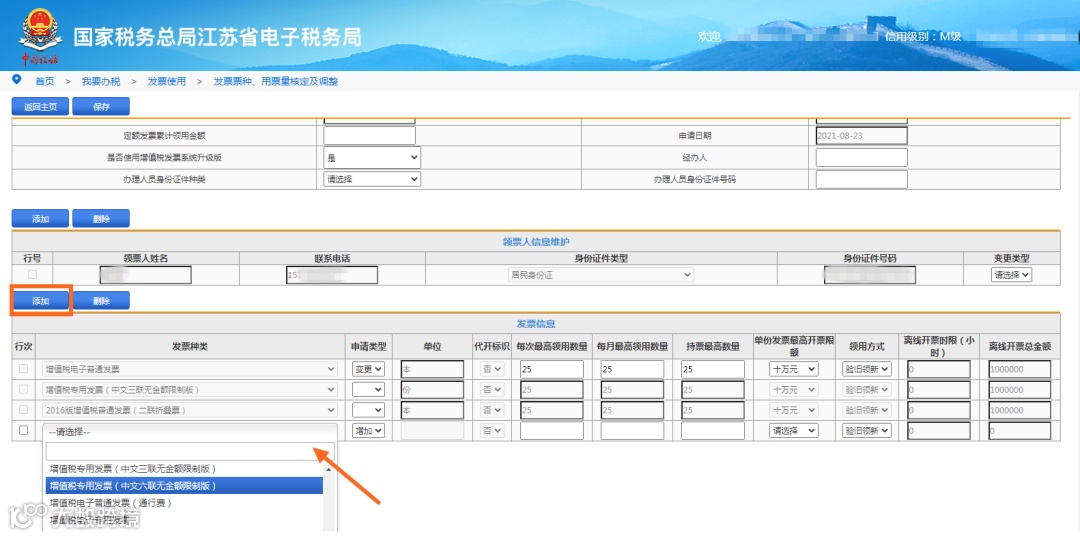Viewport: 1080px width, 537px height.
Task: Click the location pin icon in breadcrumb
Action: pos(17,80)
